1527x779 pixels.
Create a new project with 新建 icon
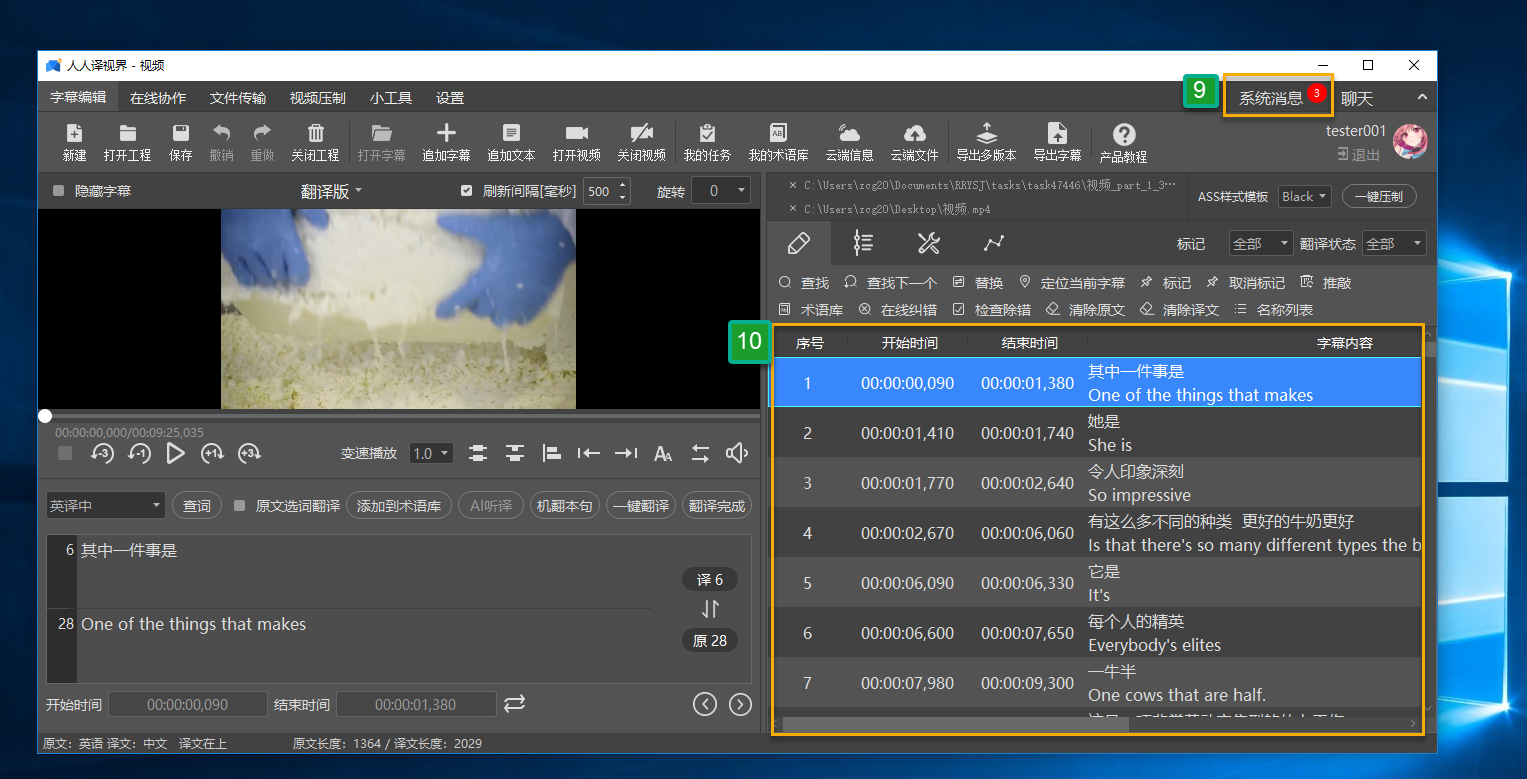click(76, 140)
